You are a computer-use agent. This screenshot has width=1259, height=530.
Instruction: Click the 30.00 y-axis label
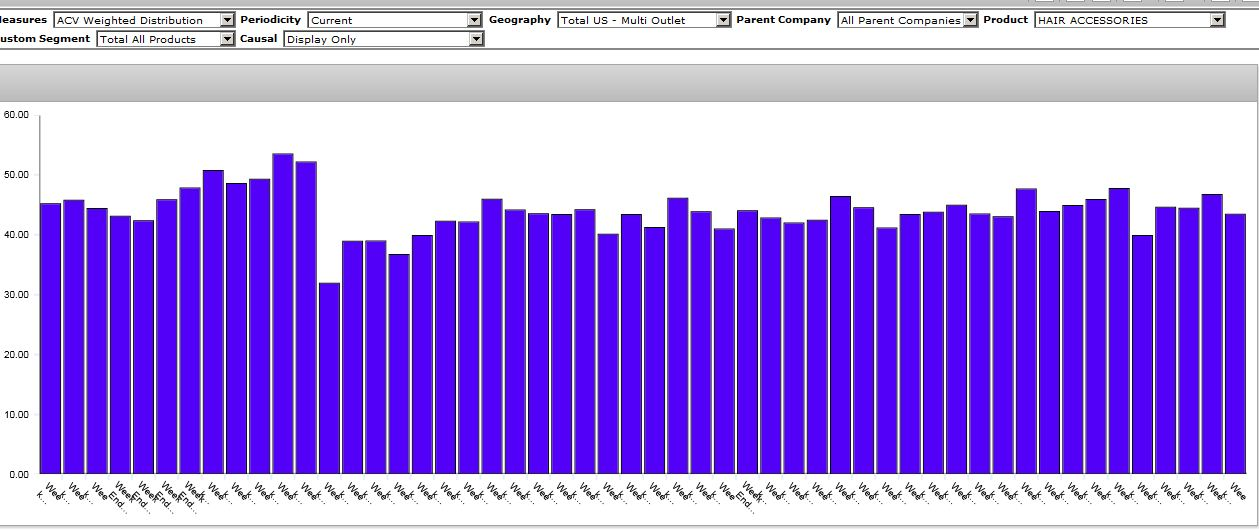16,295
